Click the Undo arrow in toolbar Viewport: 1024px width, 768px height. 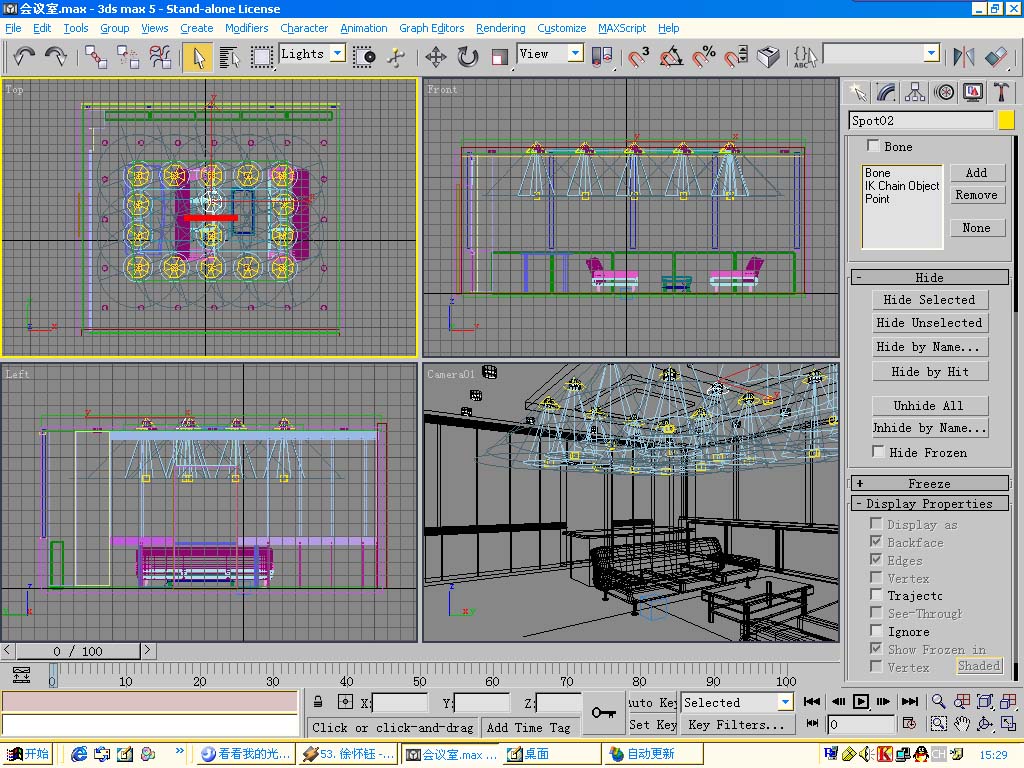pos(25,57)
